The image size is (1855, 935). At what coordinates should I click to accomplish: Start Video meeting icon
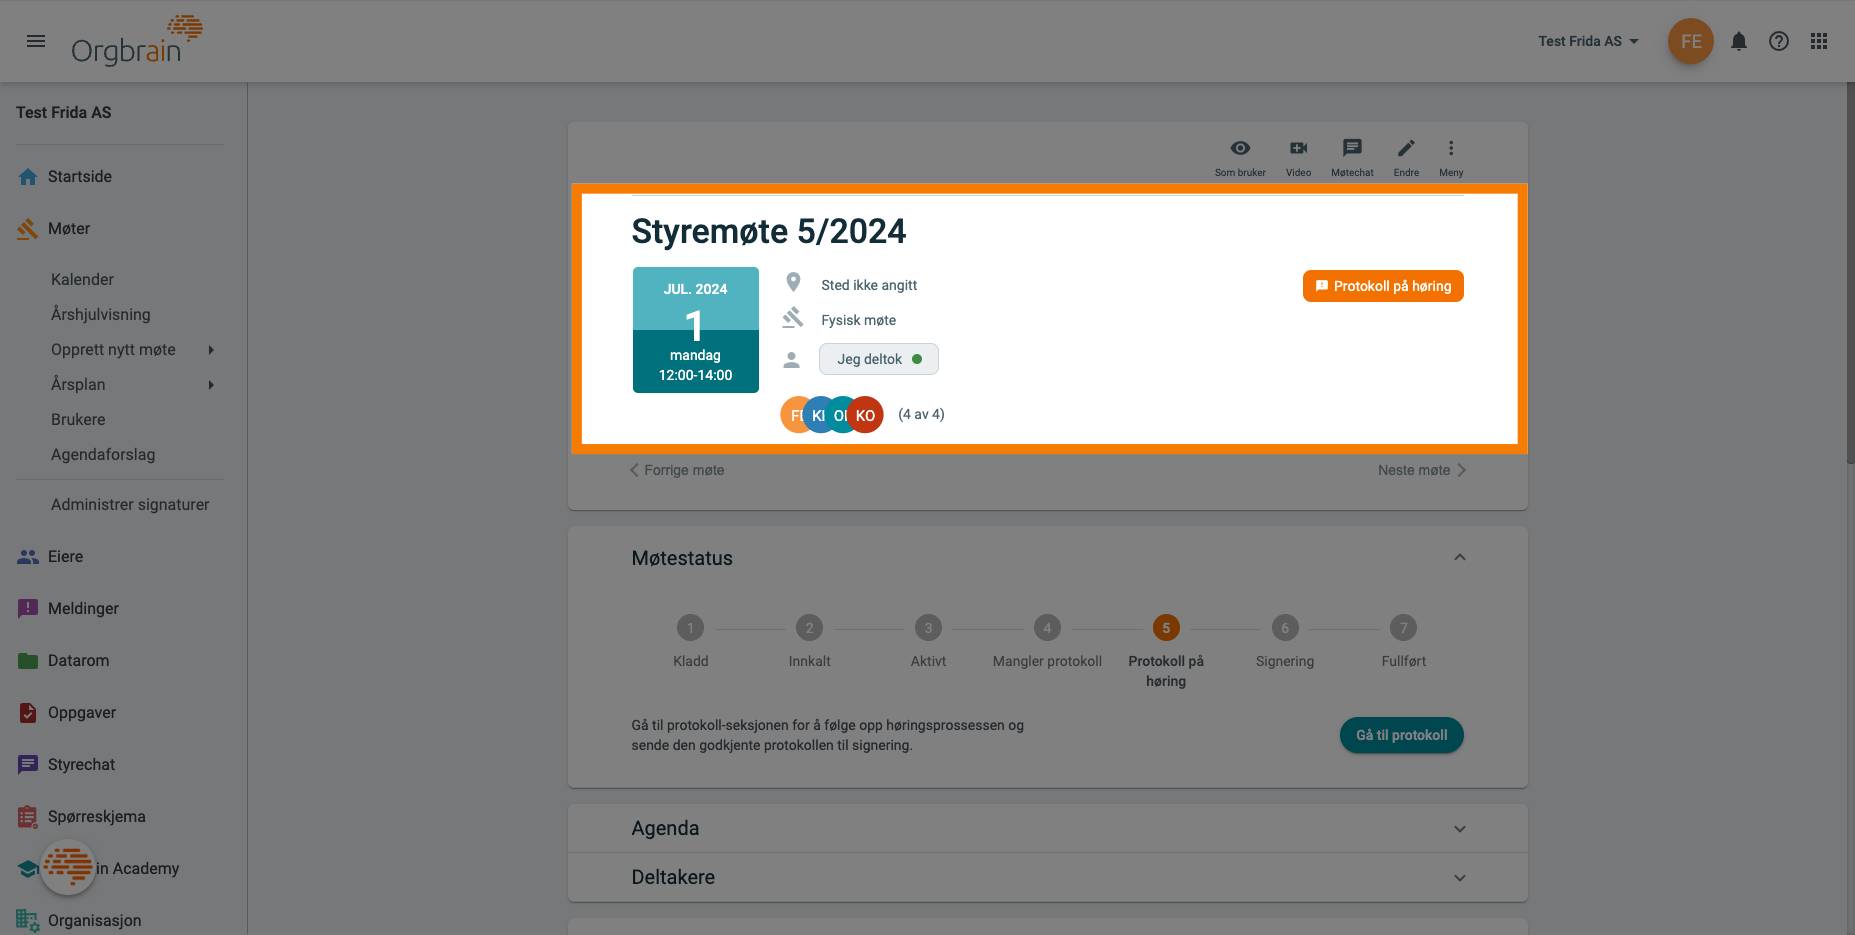(x=1298, y=157)
